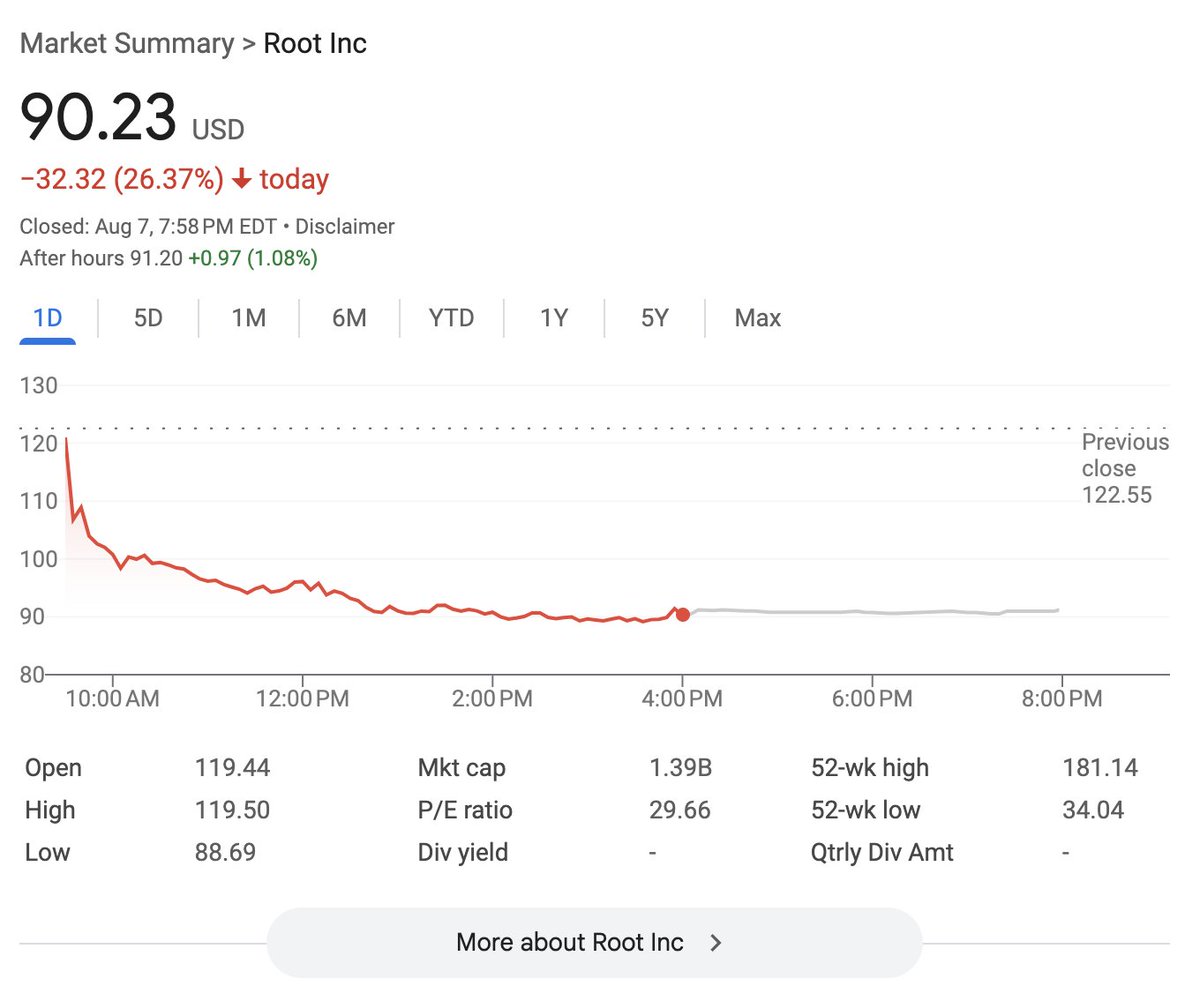Viewport: 1200px width, 986px height.
Task: Click the 8:00 PM axis label
Action: click(x=1061, y=698)
